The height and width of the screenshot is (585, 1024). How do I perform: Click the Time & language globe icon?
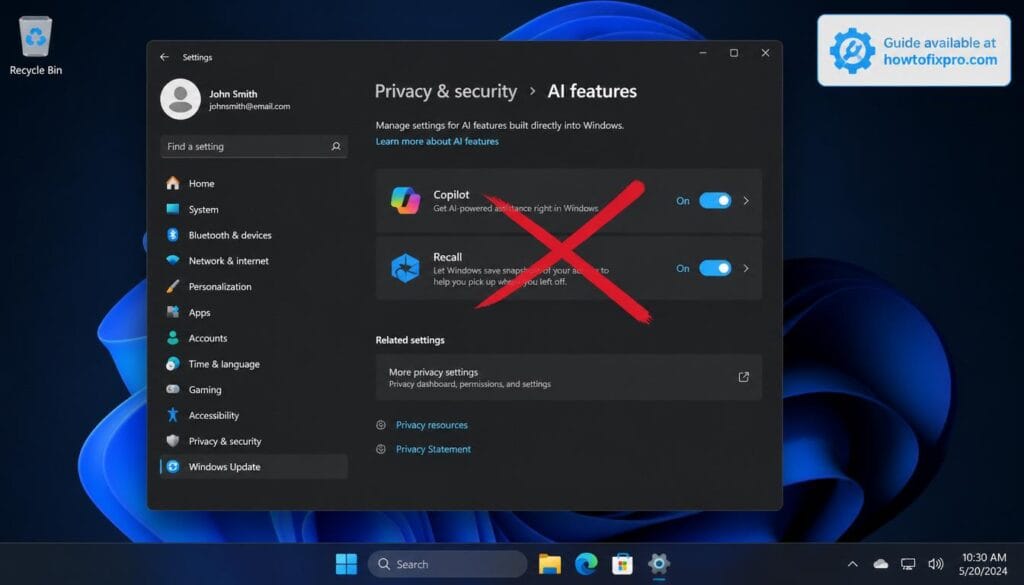pos(172,364)
